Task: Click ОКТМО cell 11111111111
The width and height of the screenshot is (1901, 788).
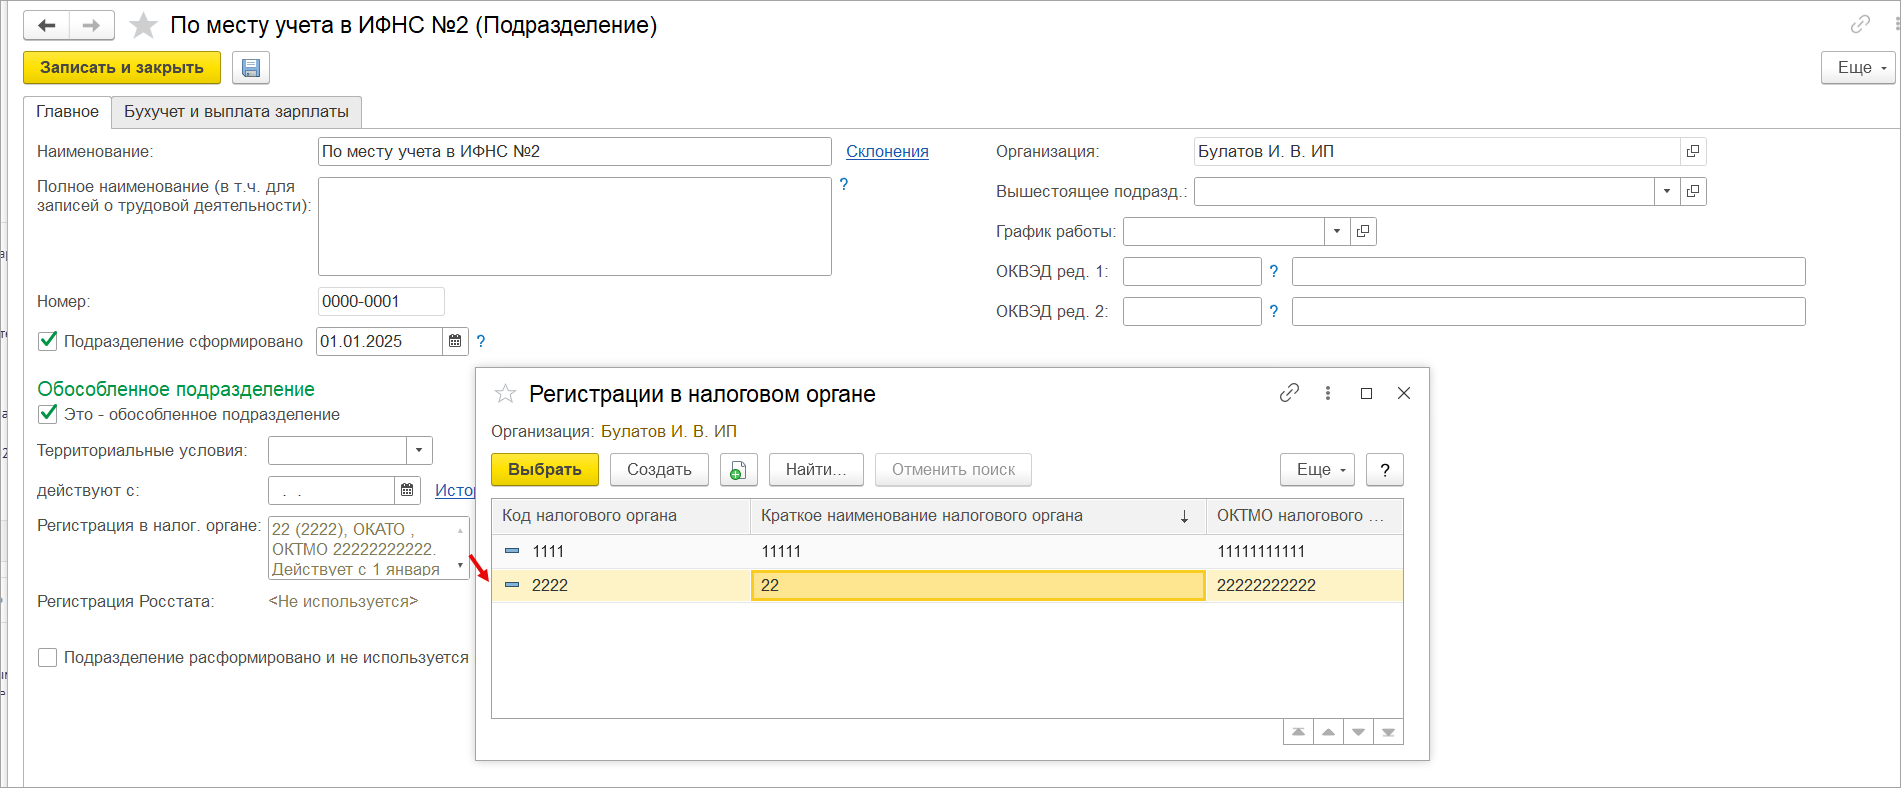Action: (x=1304, y=551)
